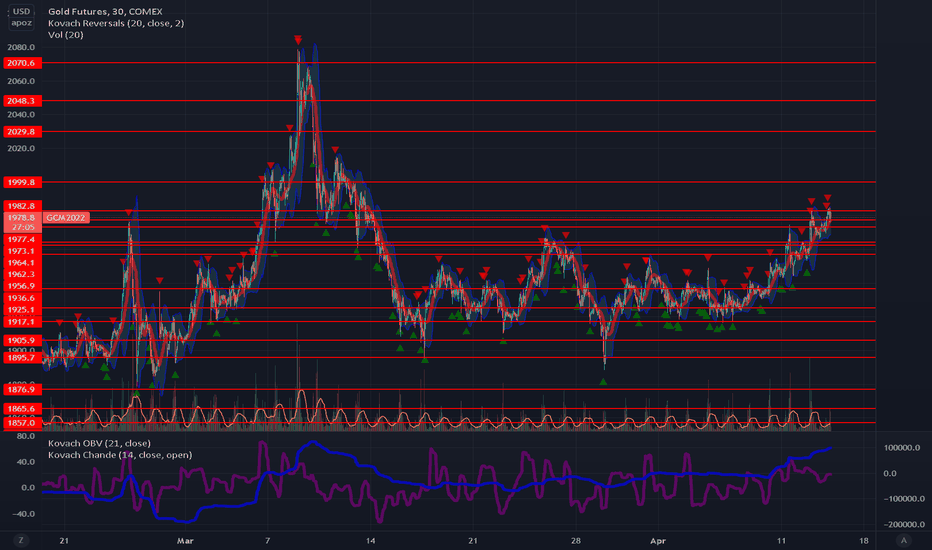This screenshot has width=932, height=550.
Task: Click the -40.0 Chande scale value
Action: point(24,514)
